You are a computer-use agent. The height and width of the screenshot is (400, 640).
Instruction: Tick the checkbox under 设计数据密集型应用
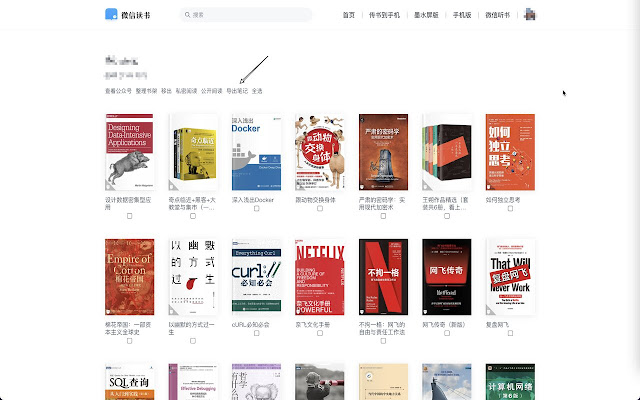click(x=129, y=216)
